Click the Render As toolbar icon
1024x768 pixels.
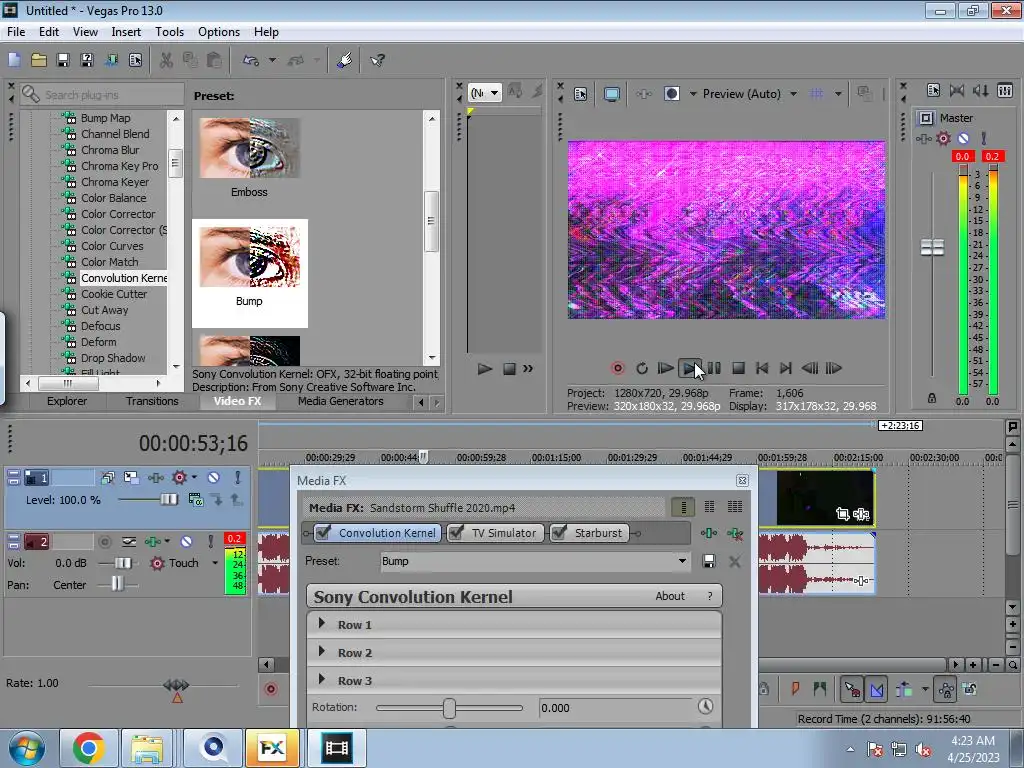tap(112, 61)
